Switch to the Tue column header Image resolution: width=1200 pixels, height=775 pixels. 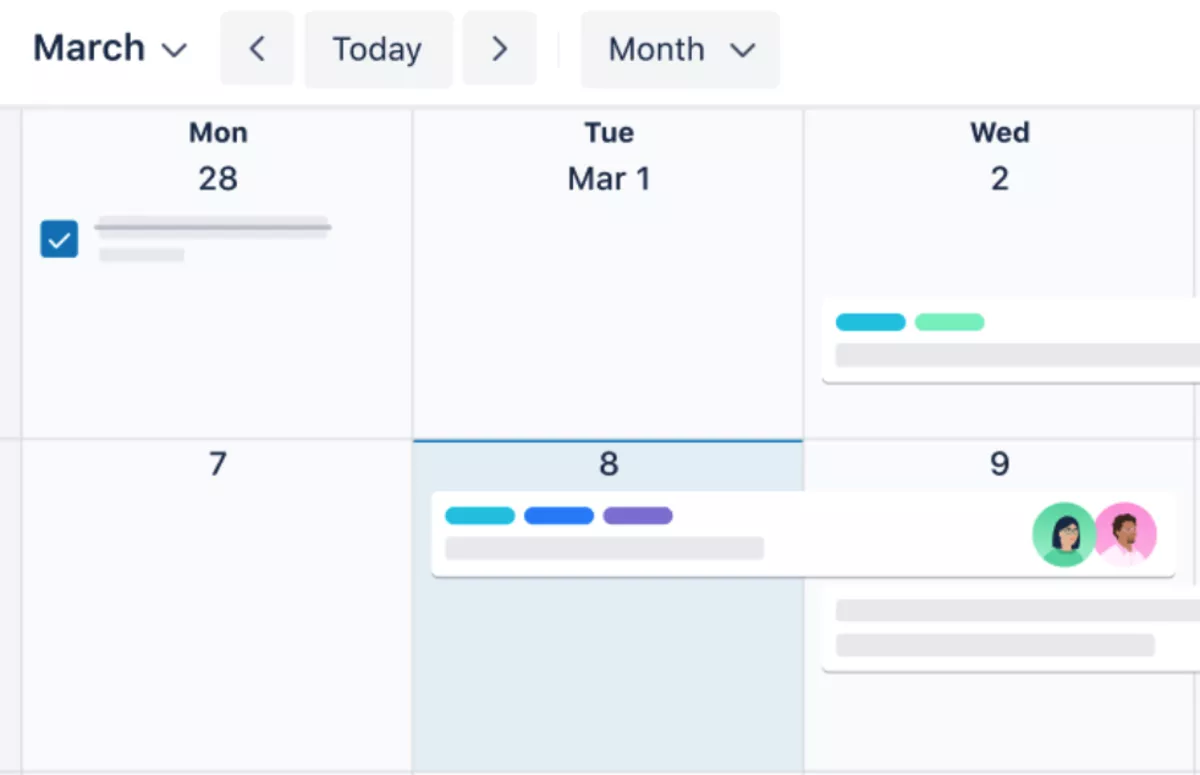pyautogui.click(x=608, y=132)
